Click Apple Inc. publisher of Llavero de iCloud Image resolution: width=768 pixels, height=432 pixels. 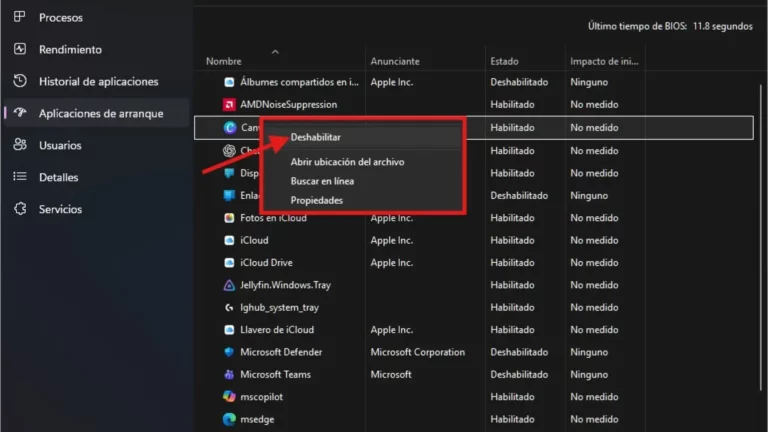tap(392, 330)
